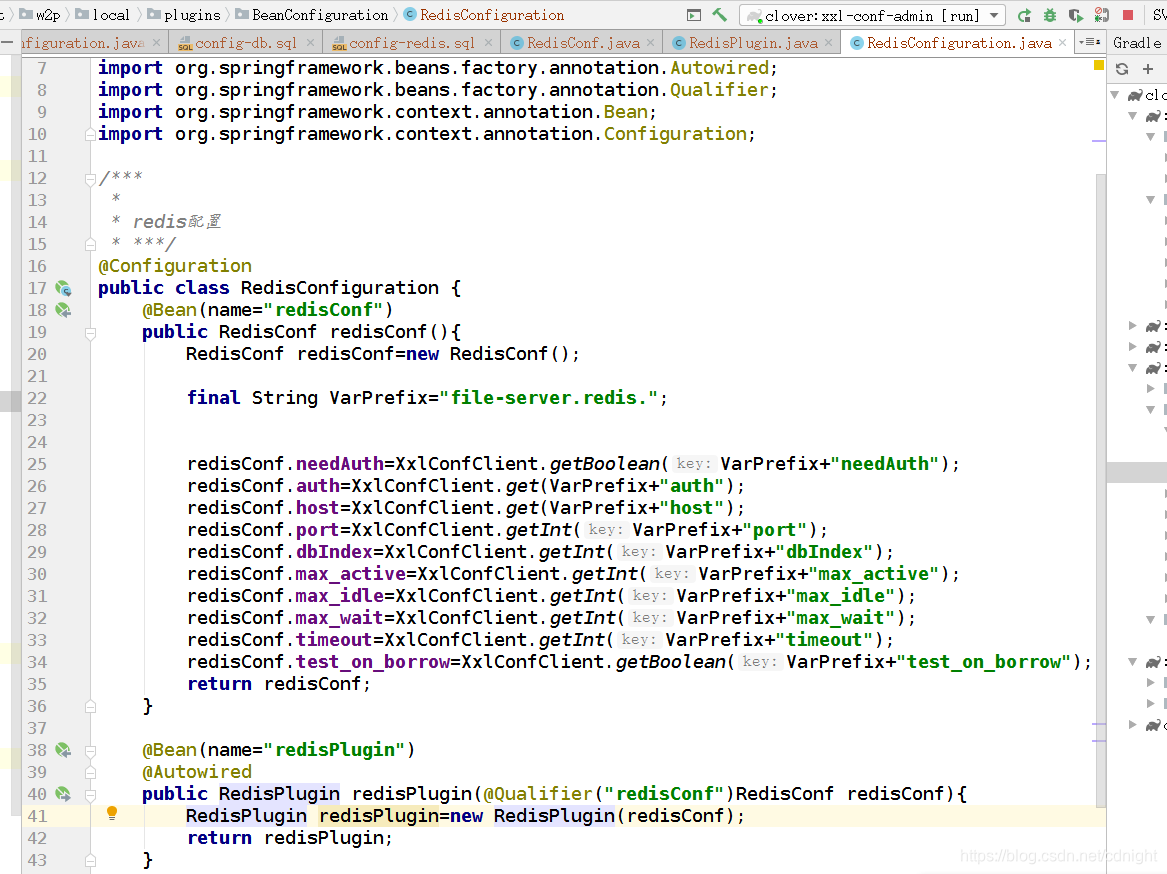Close the config-redis.sql tab
The width and height of the screenshot is (1167, 874).
(488, 42)
